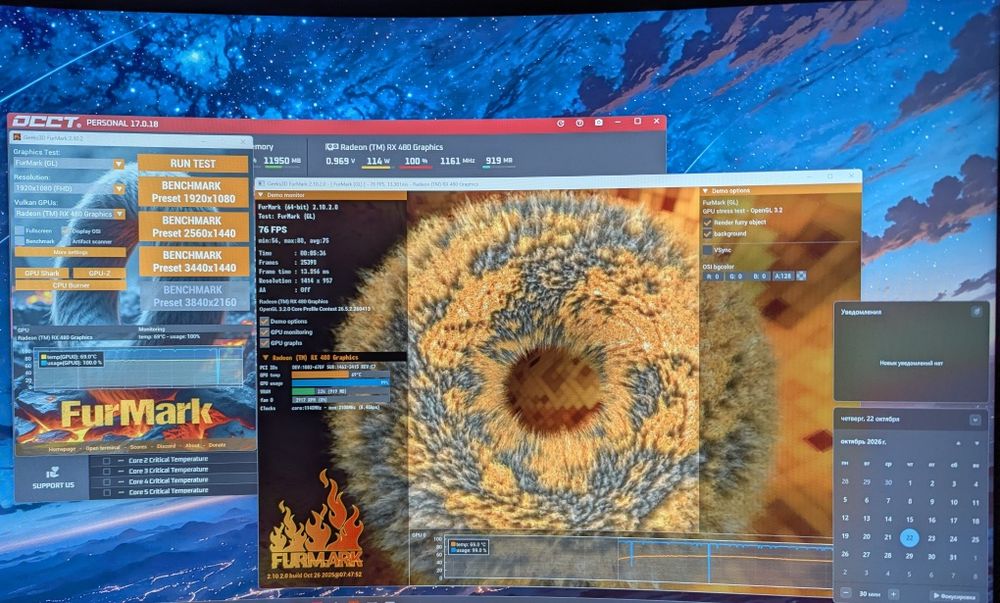Toggle the Benchmark checkbox in FurMark launcher

click(x=20, y=241)
